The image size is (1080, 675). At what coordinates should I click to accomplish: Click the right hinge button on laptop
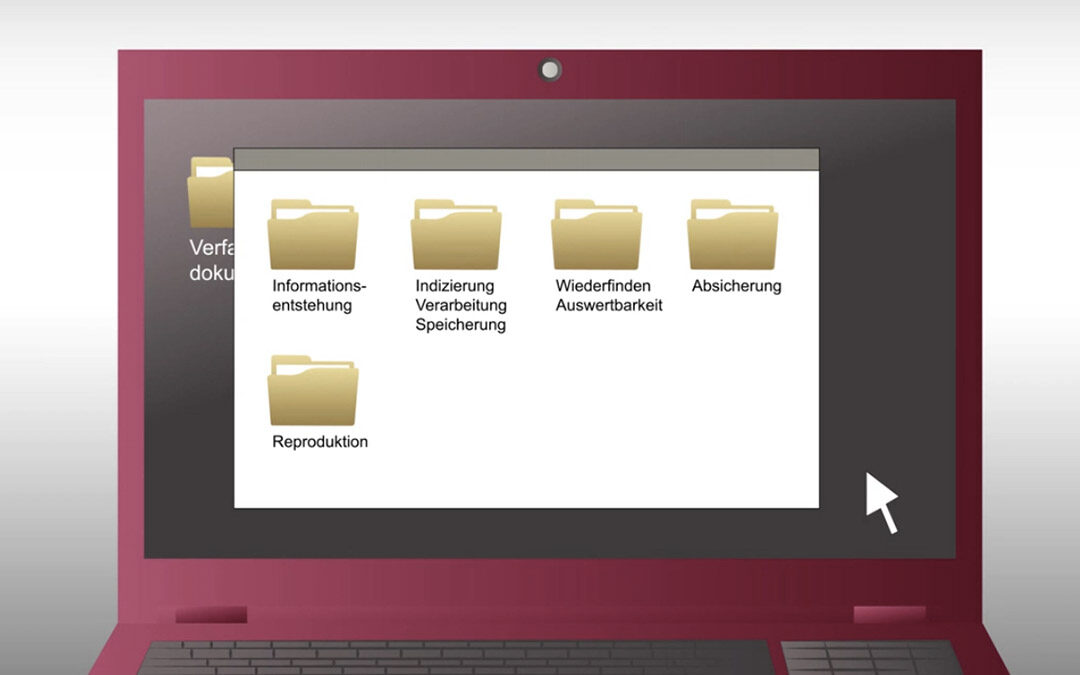click(x=889, y=614)
